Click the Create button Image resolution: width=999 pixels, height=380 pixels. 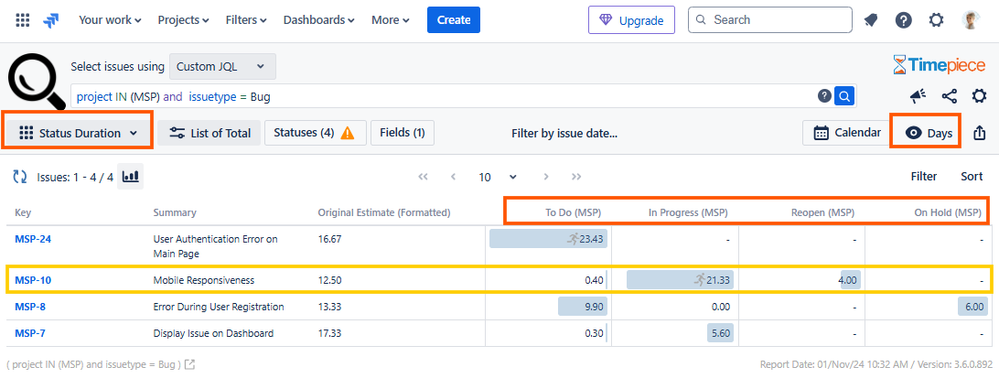(454, 20)
